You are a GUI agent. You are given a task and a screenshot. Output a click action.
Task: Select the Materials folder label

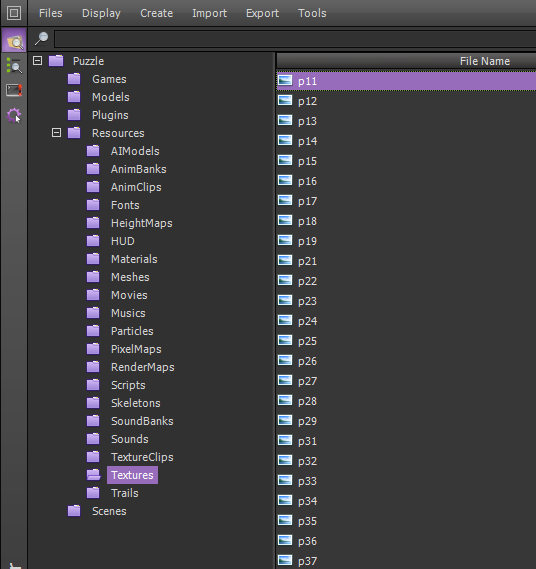click(x=134, y=259)
